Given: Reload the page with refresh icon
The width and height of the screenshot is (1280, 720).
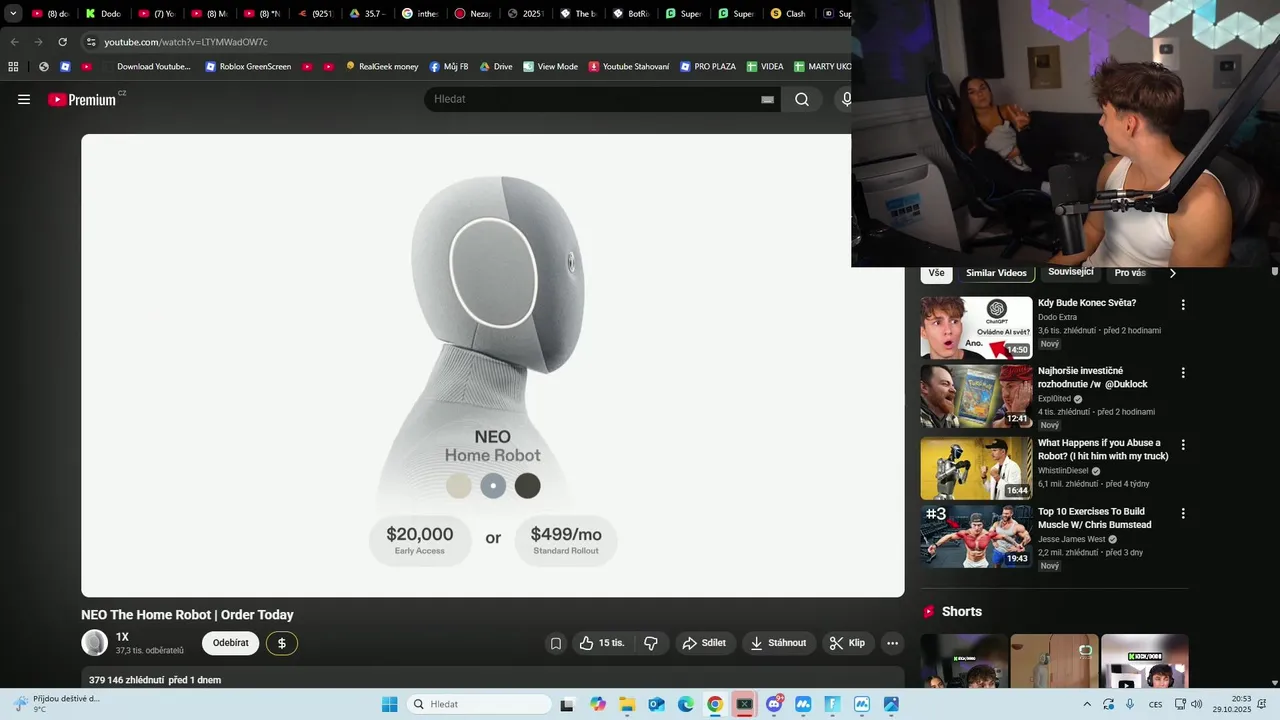Looking at the screenshot, I should 62,42.
